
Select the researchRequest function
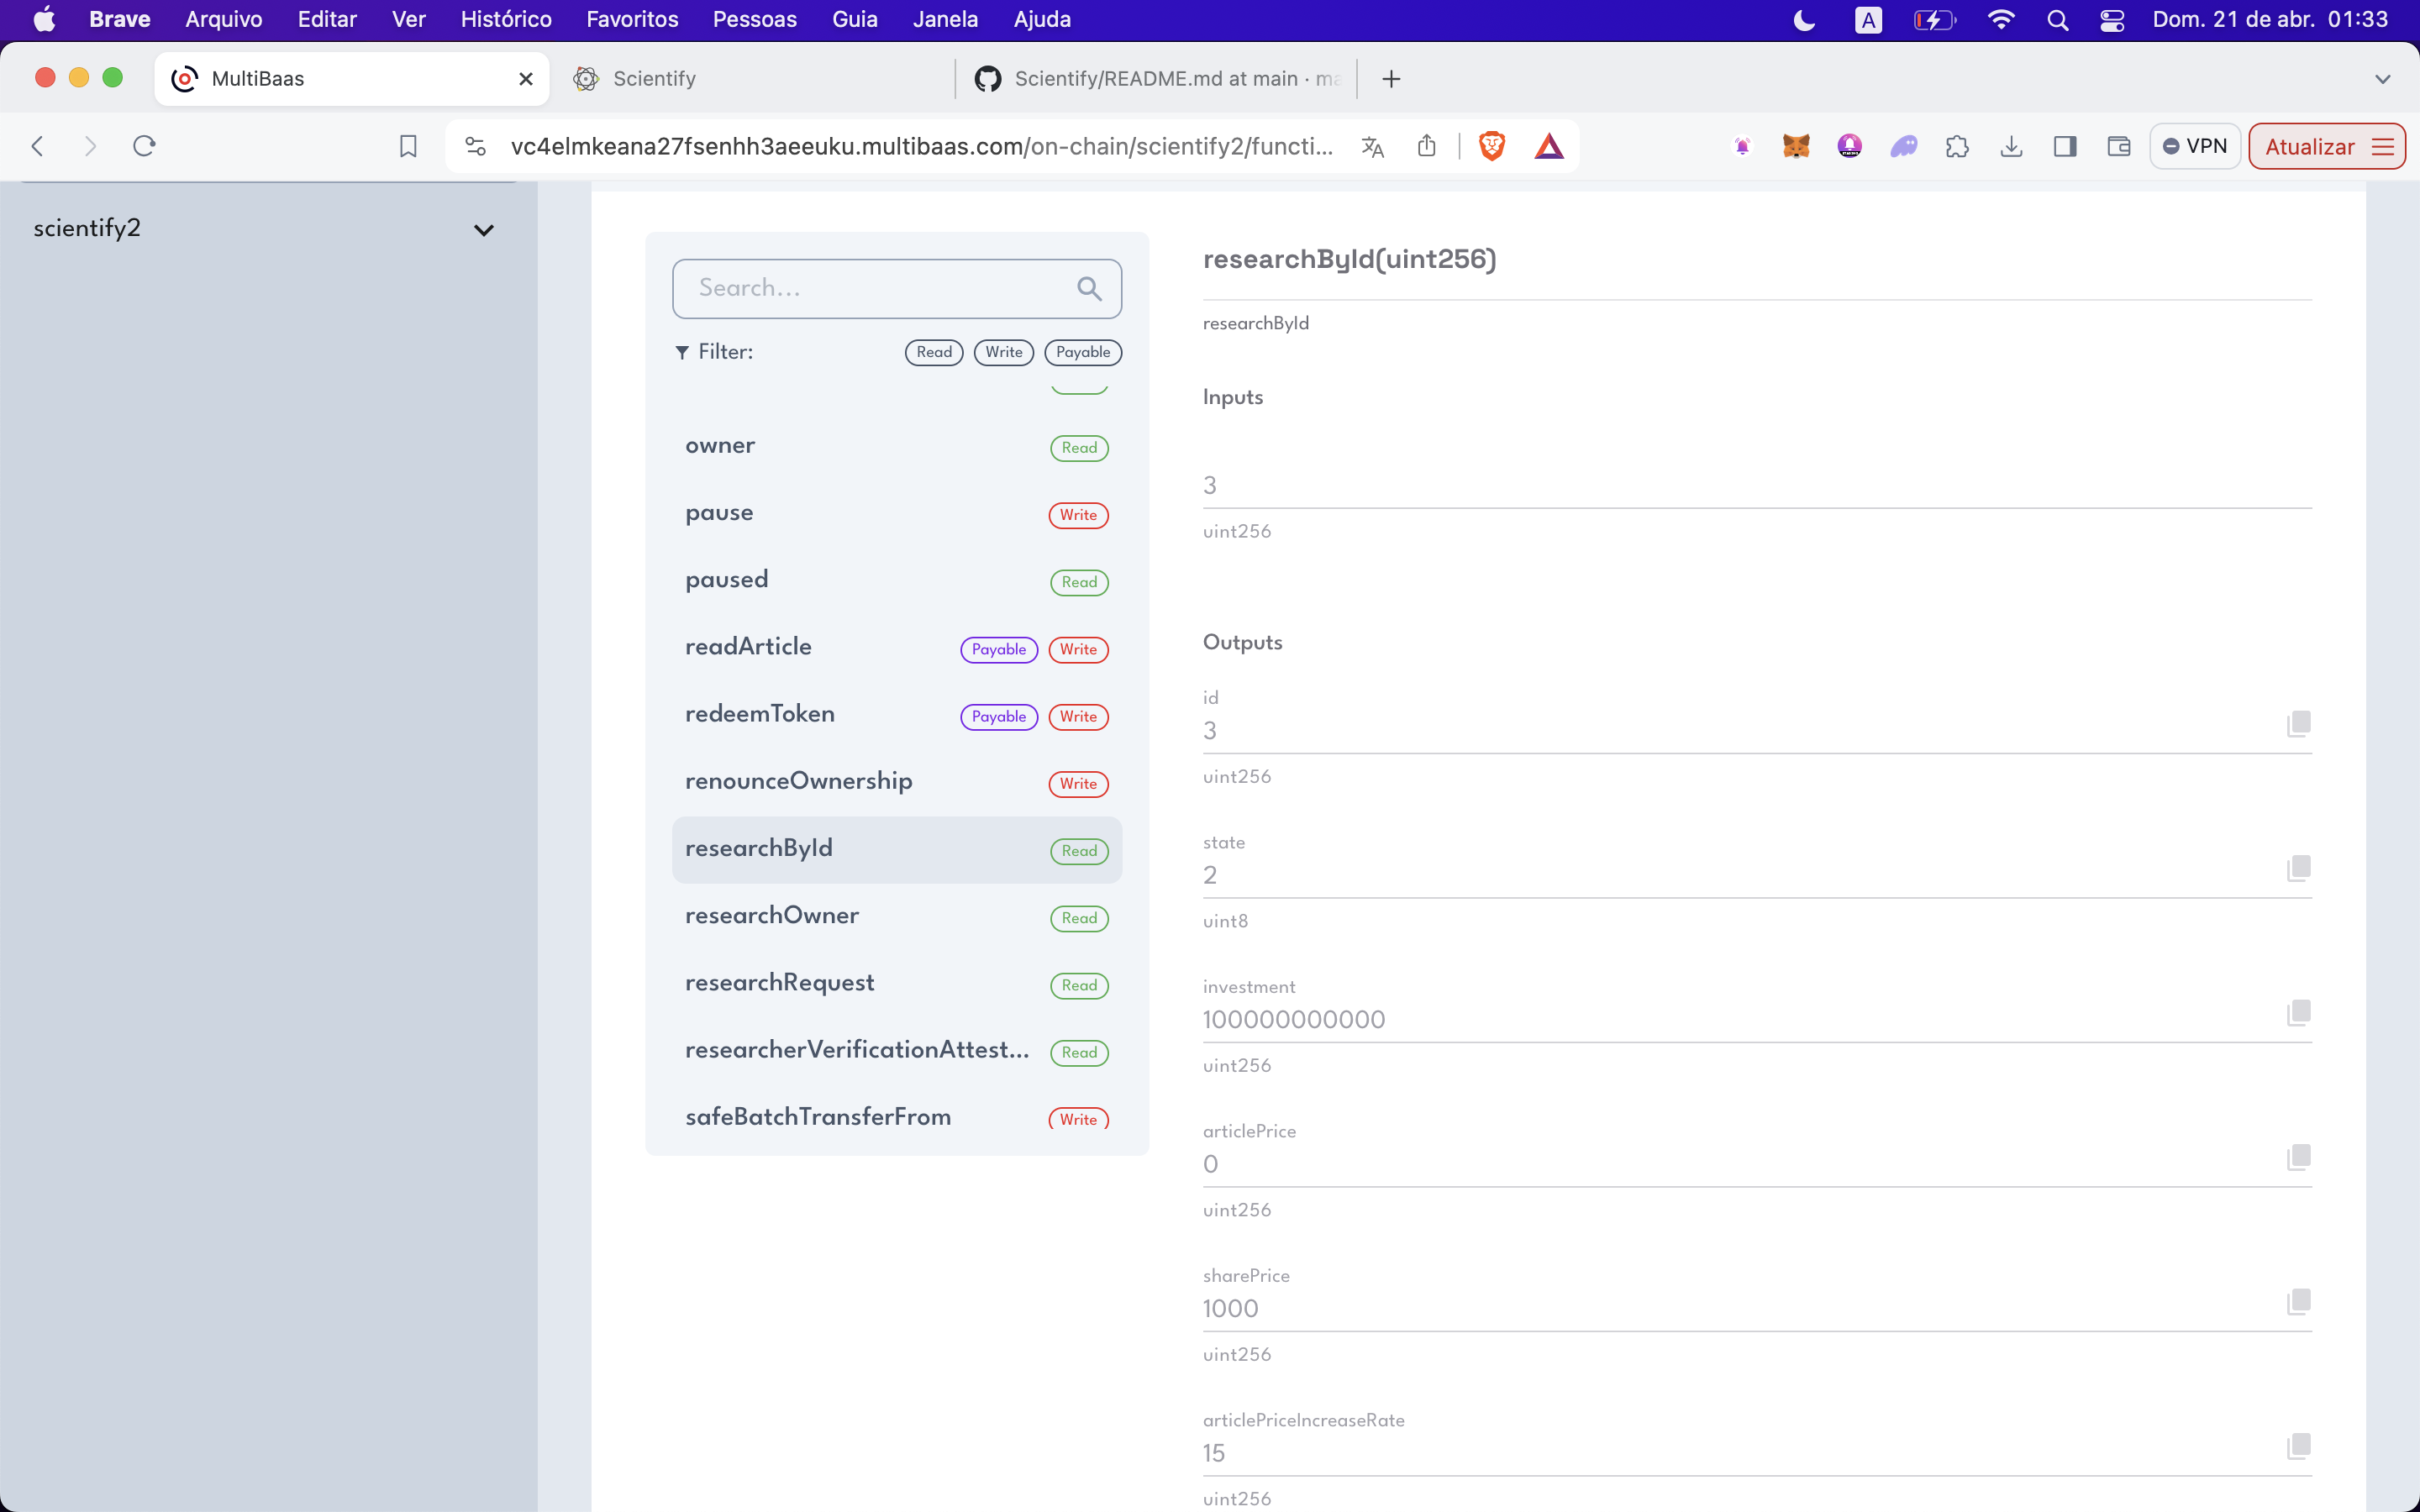897,984
